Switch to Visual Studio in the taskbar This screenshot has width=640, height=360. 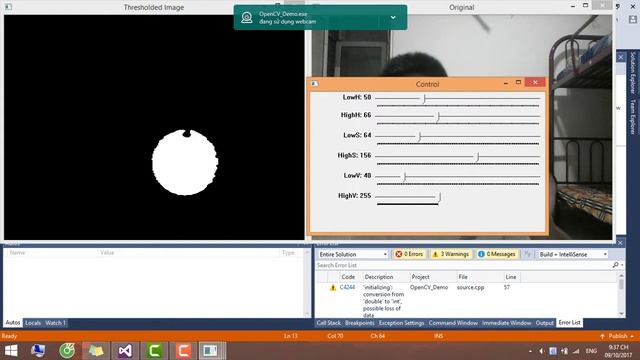click(x=125, y=351)
